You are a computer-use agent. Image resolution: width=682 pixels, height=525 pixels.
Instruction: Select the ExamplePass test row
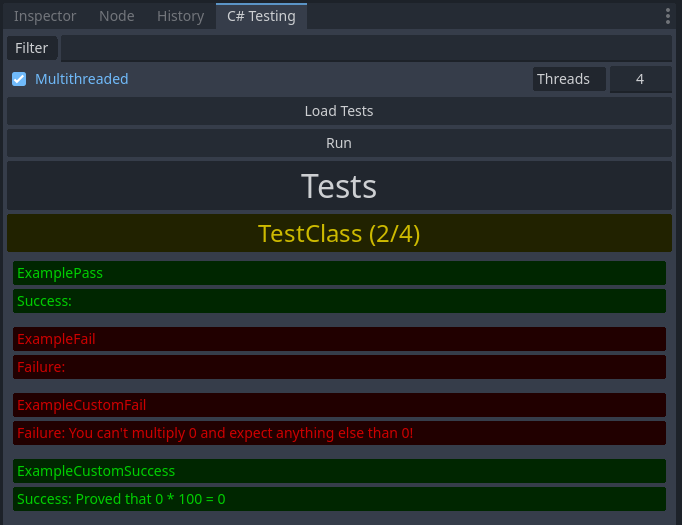pos(339,273)
